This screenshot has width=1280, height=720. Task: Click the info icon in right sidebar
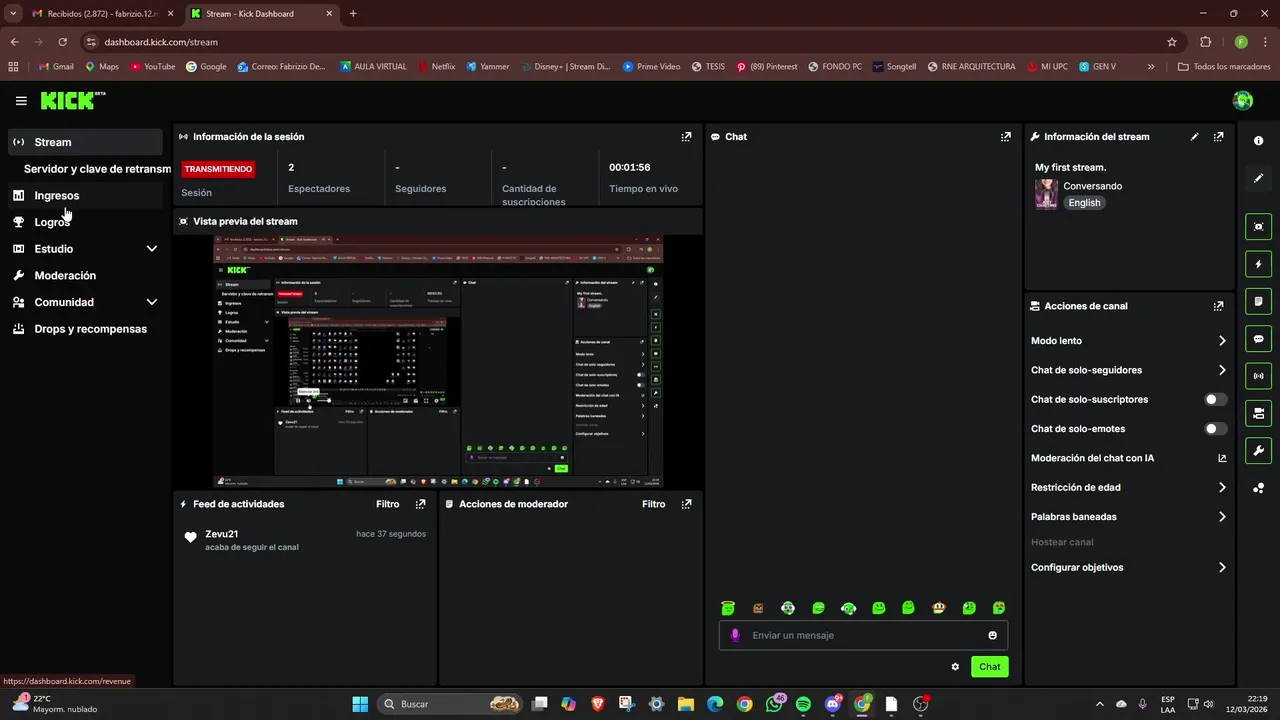tap(1258, 141)
